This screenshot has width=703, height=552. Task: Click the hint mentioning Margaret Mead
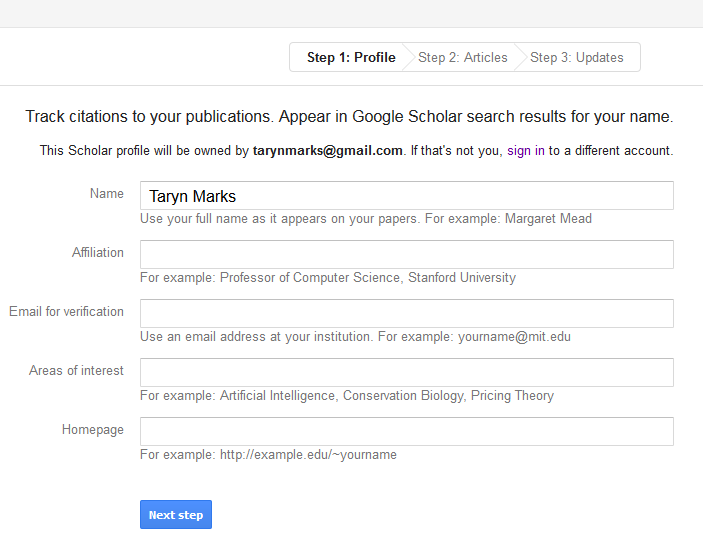[x=366, y=219]
